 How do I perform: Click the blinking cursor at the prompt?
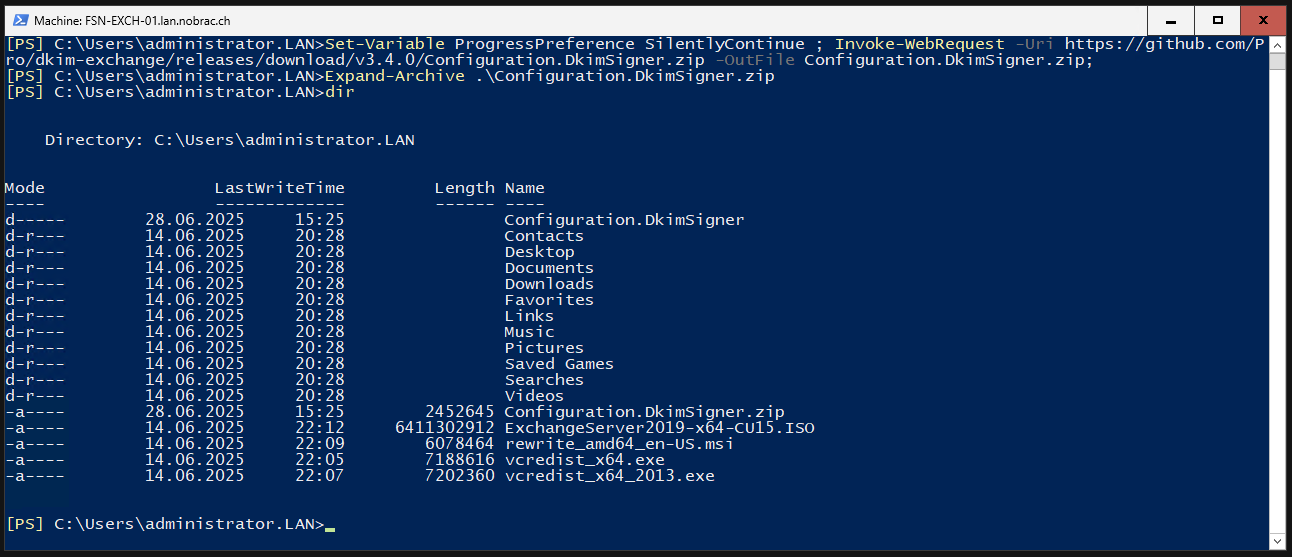click(x=330, y=527)
